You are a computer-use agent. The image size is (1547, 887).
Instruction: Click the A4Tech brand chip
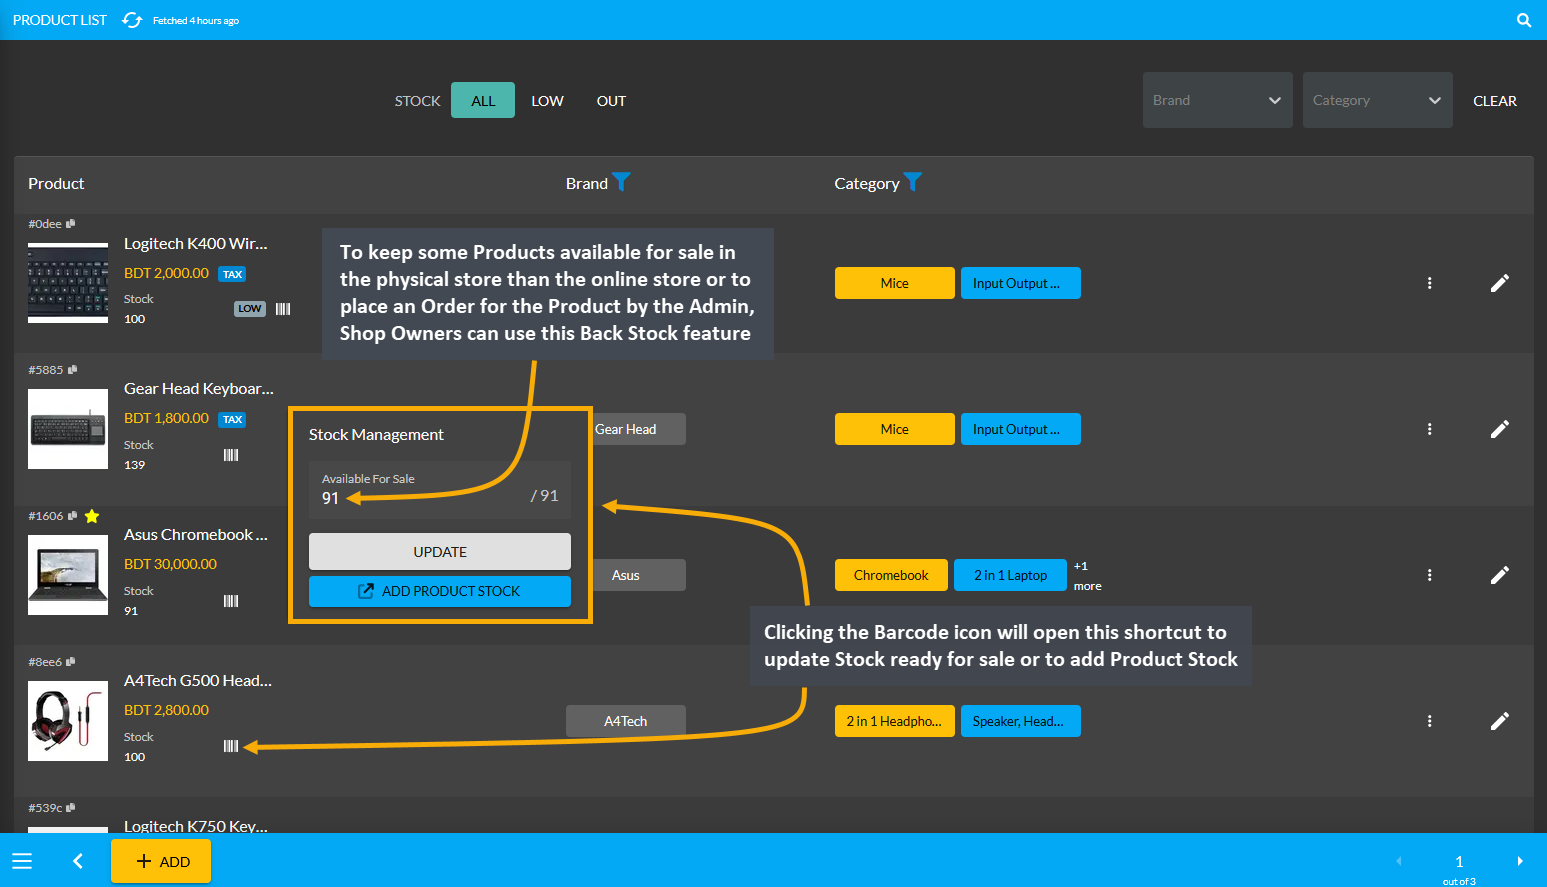tap(626, 721)
